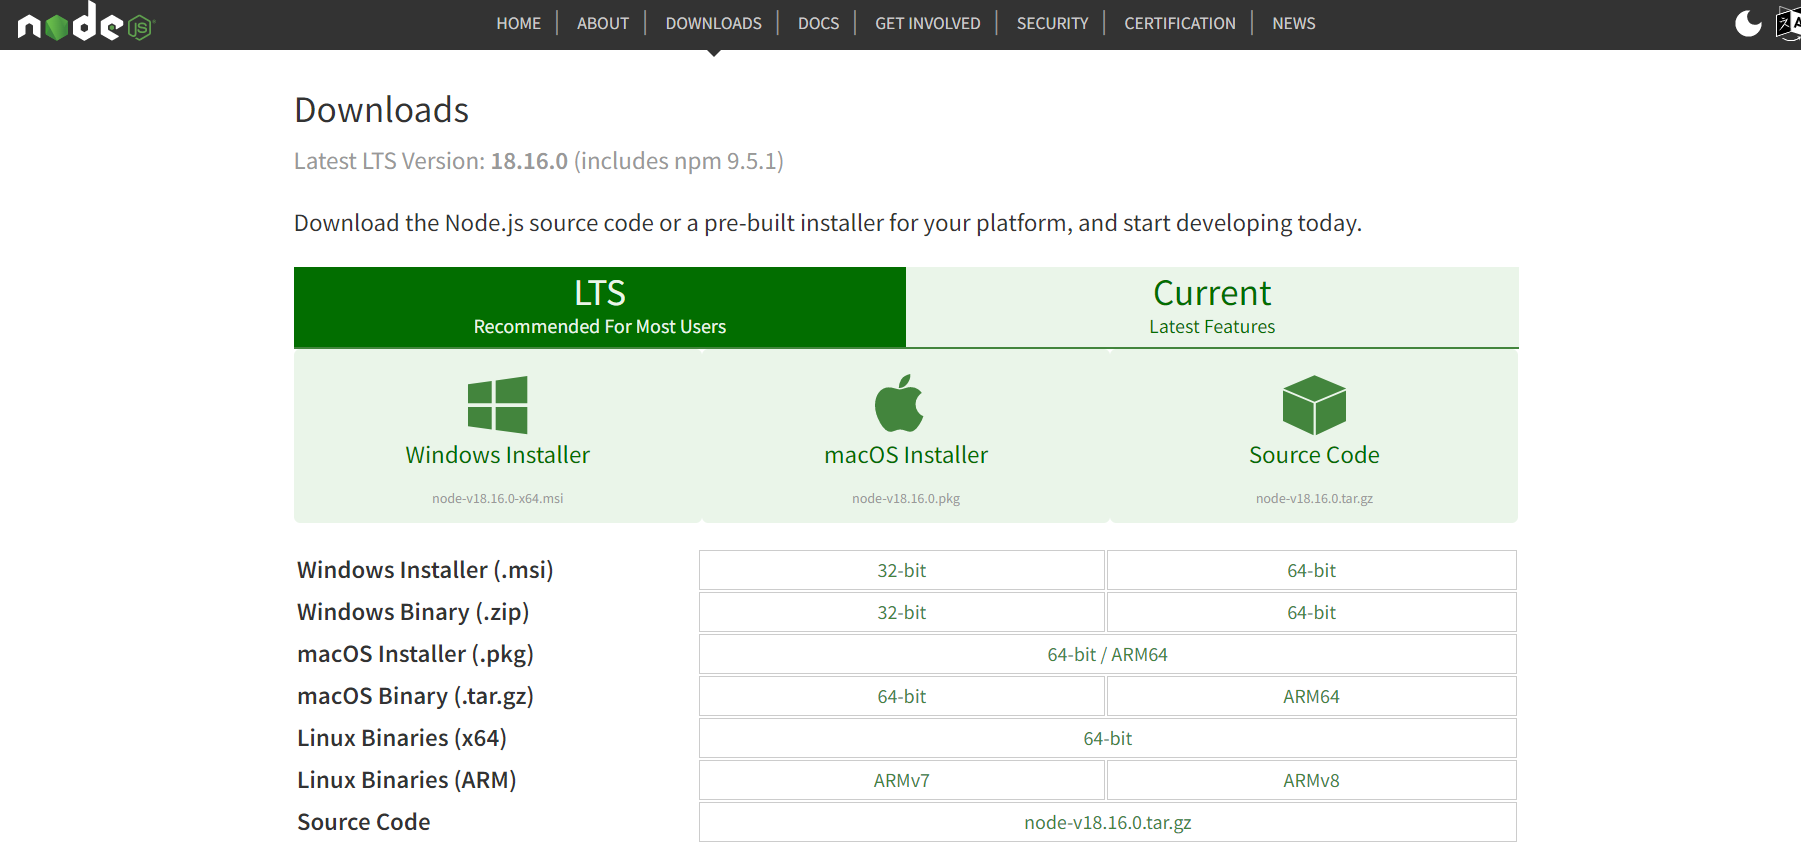1801x852 pixels.
Task: Click macOS Installer (.pkg) row label
Action: coord(415,654)
